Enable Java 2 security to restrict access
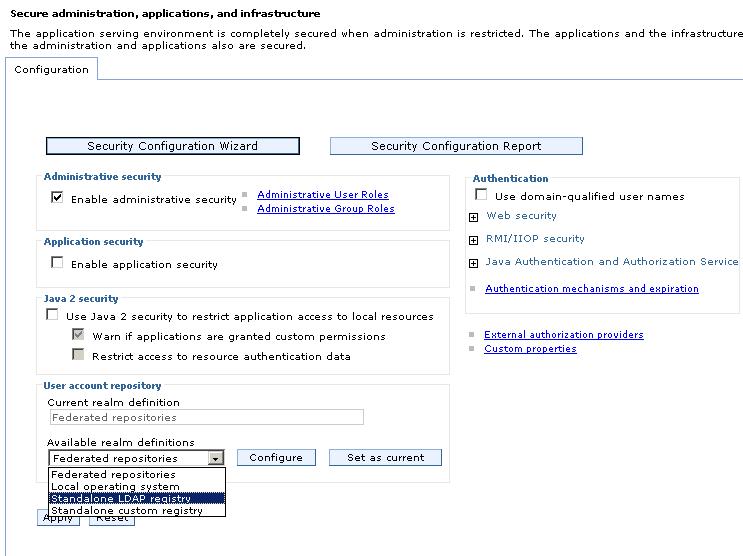 52,314
